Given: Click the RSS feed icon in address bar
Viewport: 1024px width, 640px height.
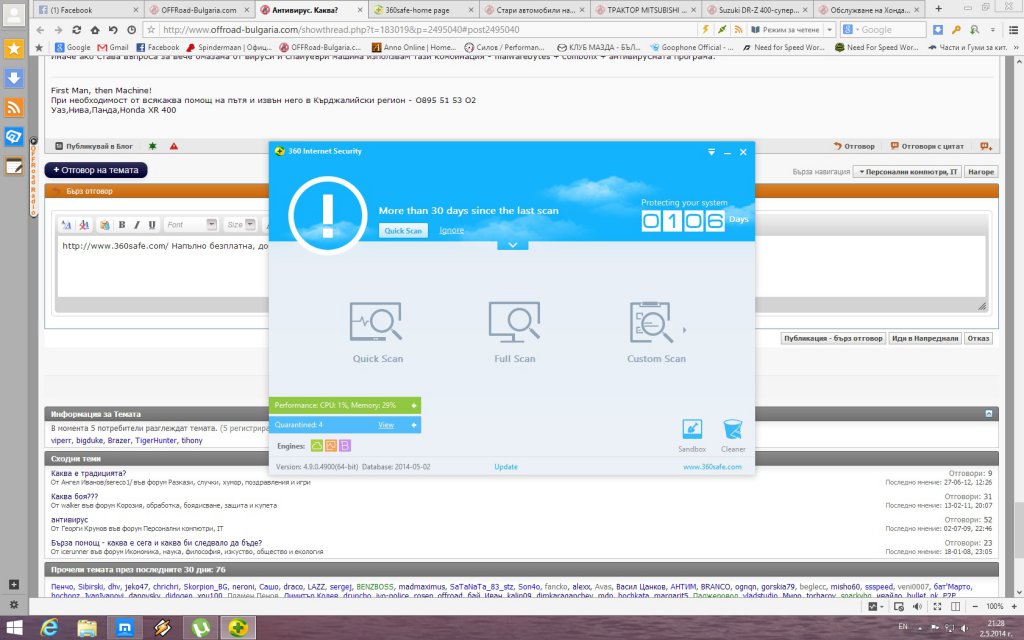Looking at the screenshot, I should [738, 29].
